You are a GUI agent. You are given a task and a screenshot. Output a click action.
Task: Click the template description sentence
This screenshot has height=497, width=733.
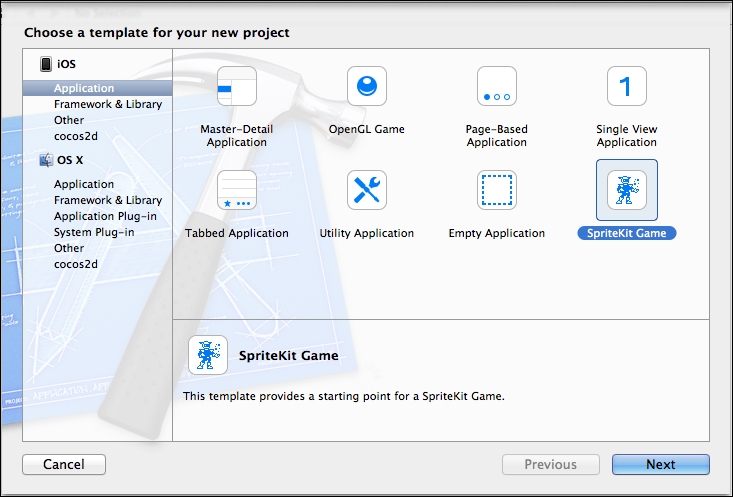[x=344, y=396]
